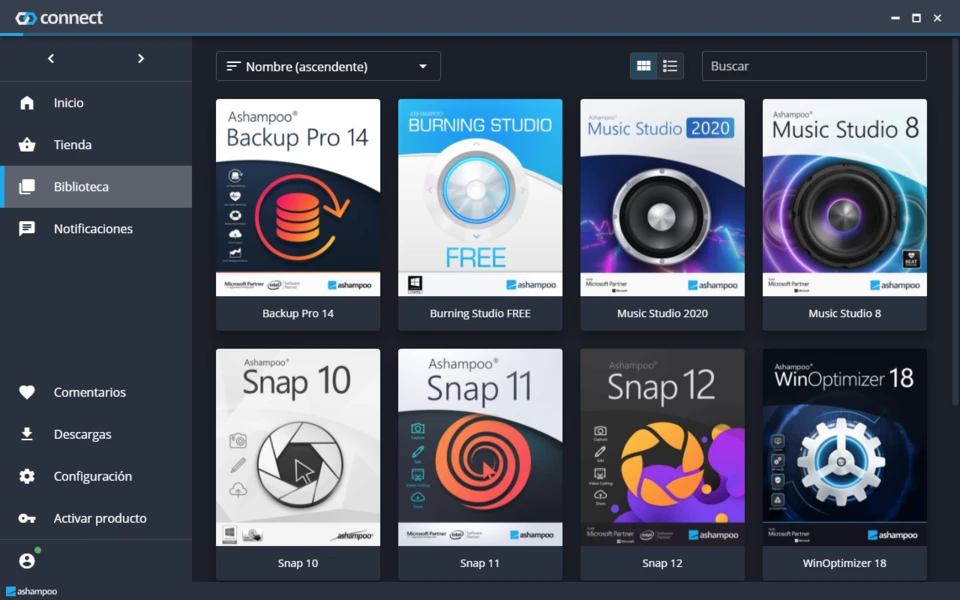Open the user account profile icon

point(27,560)
